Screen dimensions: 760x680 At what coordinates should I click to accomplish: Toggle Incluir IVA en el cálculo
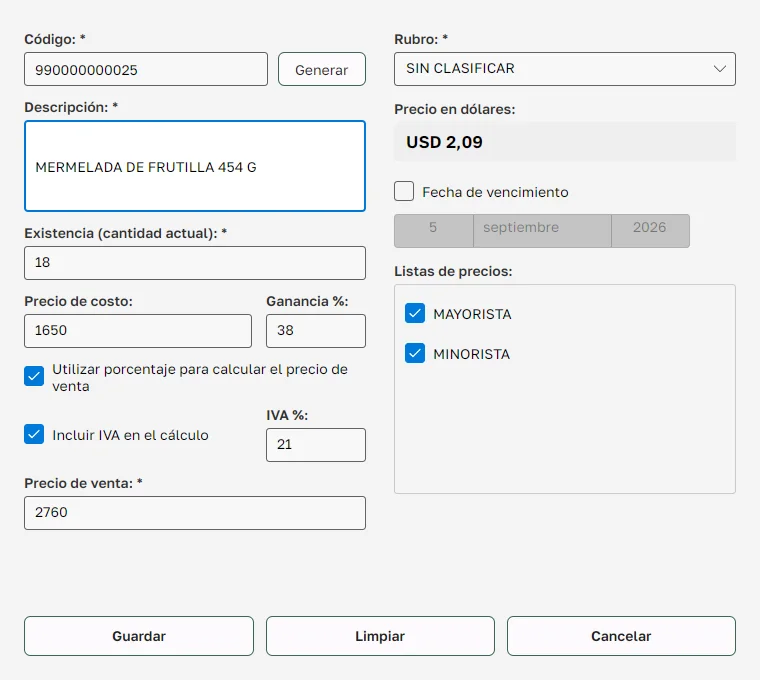tap(34, 434)
